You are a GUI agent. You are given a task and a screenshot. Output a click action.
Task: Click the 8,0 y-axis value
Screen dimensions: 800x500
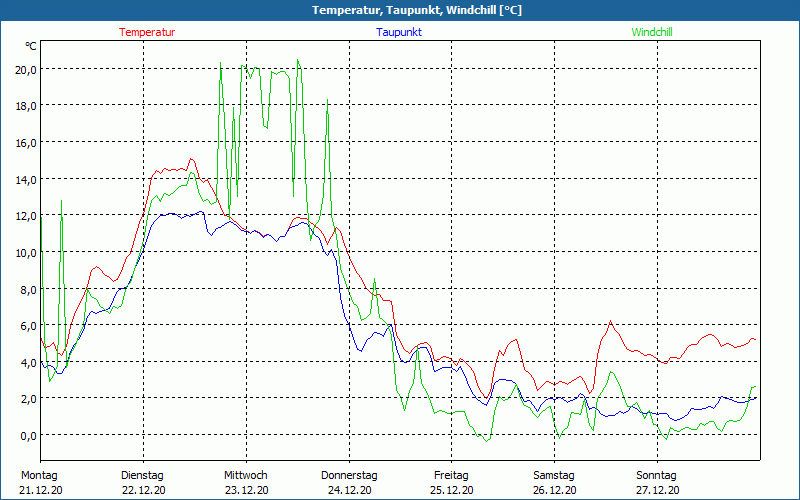28,289
